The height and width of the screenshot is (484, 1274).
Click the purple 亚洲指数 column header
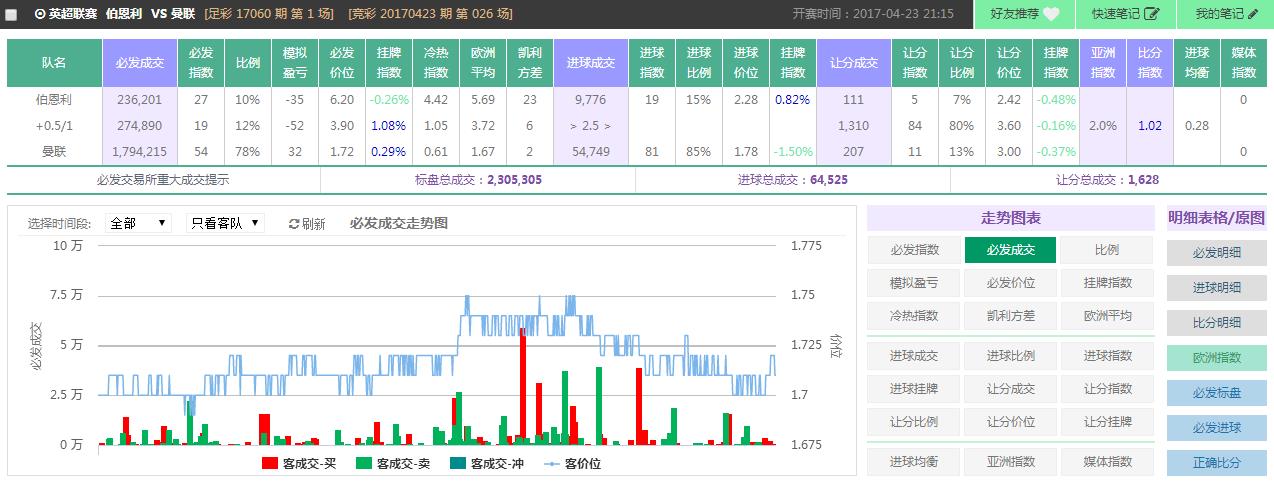pyautogui.click(x=1102, y=63)
